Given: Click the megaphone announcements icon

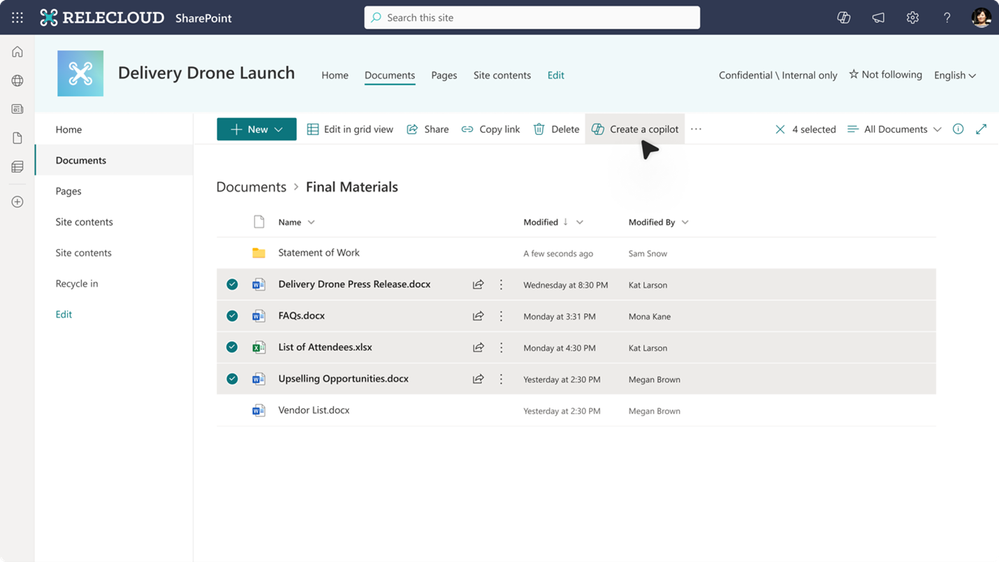Looking at the screenshot, I should click(x=878, y=18).
